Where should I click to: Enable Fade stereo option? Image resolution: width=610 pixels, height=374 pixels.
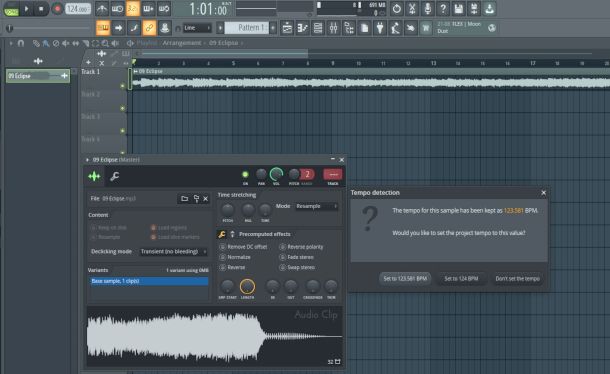[x=297, y=257]
